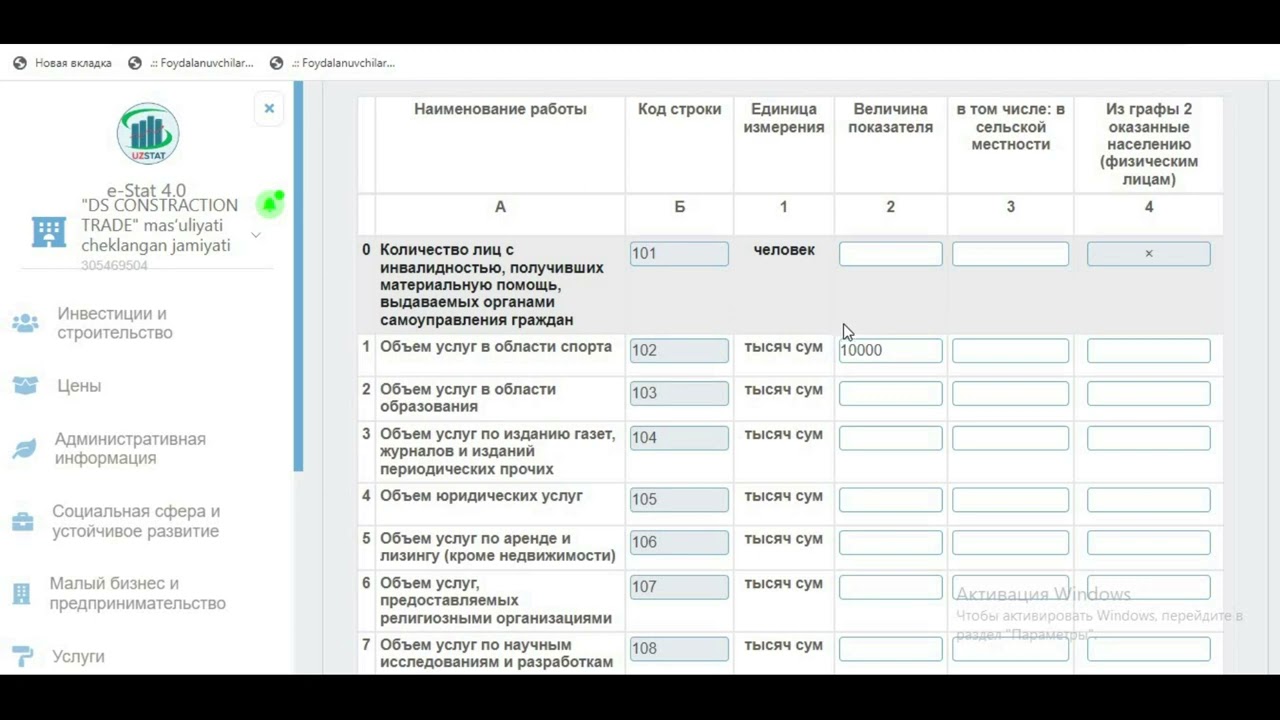The image size is (1280, 720).
Task: Click the e-Stat 4.0 title text
Action: pyautogui.click(x=147, y=191)
